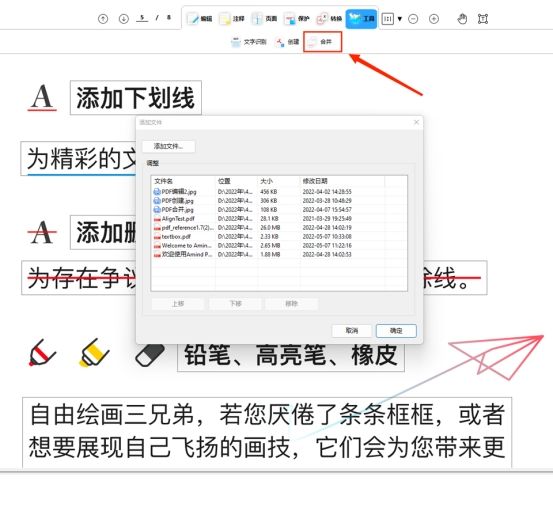Screen dimensions: 553x507
Task: Click the 456 KB size cell
Action: [x=269, y=192]
